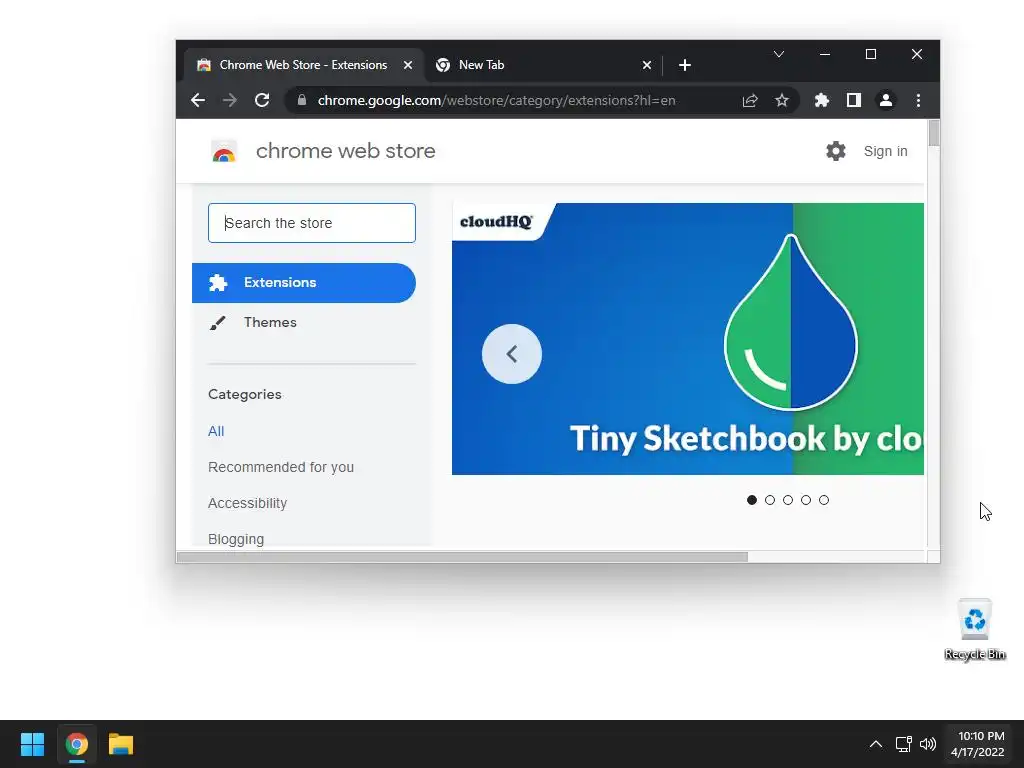The width and height of the screenshot is (1024, 768).
Task: Click the address bar URL
Action: coord(496,101)
